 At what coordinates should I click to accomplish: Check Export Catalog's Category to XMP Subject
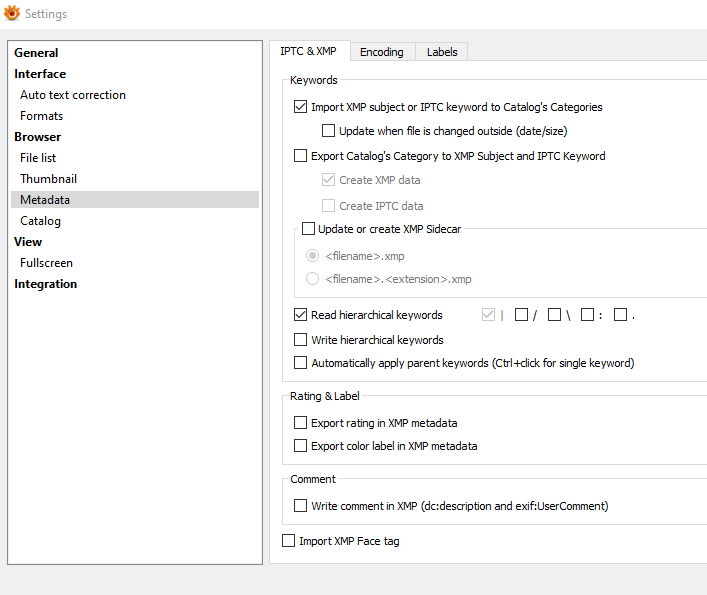click(x=301, y=156)
